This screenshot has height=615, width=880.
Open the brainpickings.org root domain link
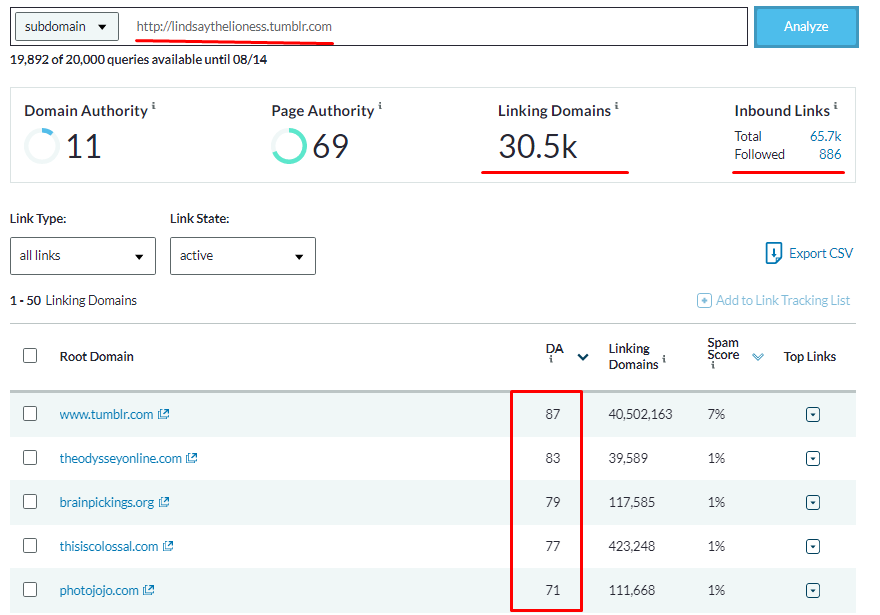(107, 502)
